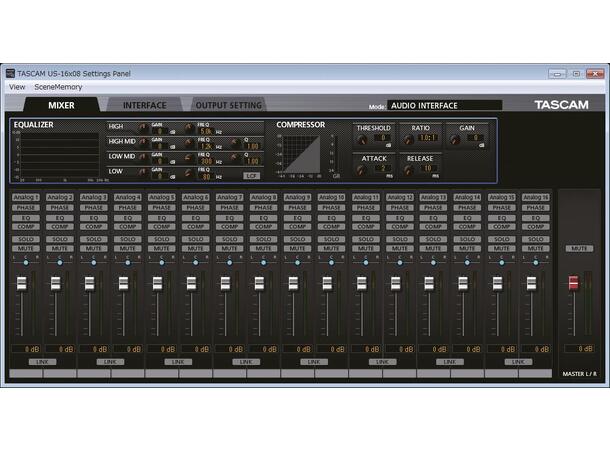
Task: Click the LOW MID gain knob
Action: tap(143, 158)
